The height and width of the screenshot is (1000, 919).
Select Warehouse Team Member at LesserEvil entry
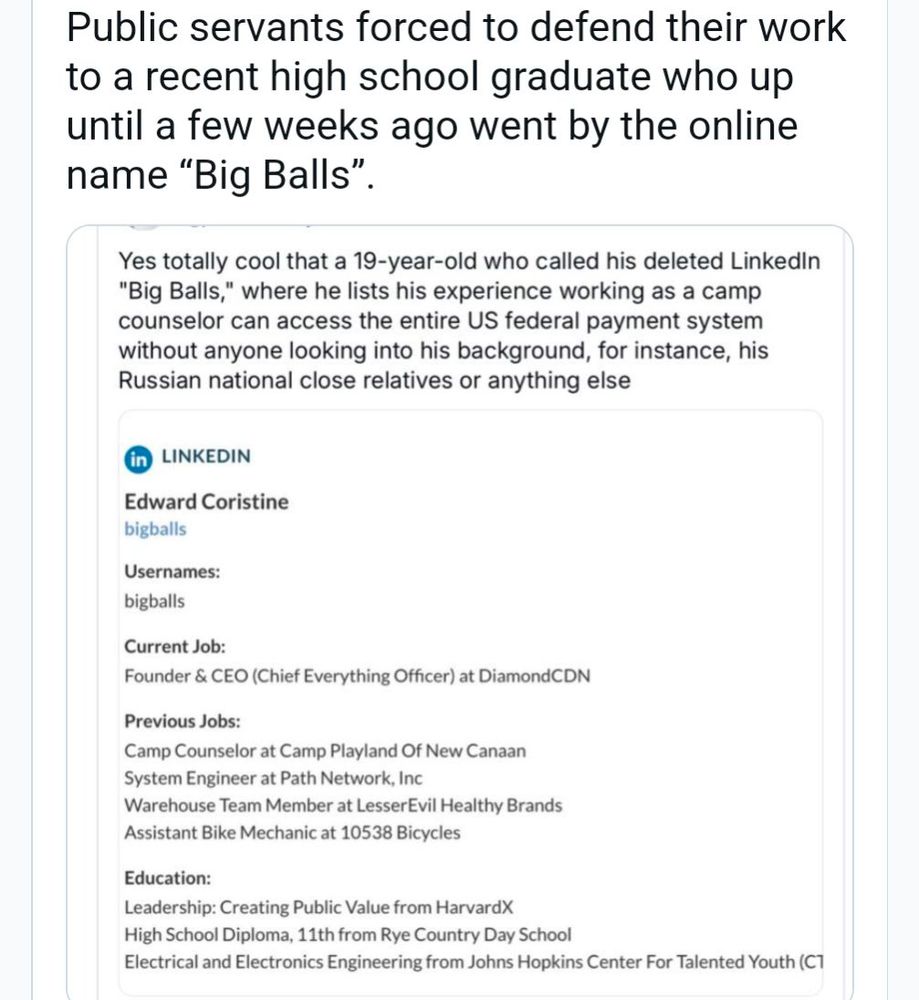(343, 805)
